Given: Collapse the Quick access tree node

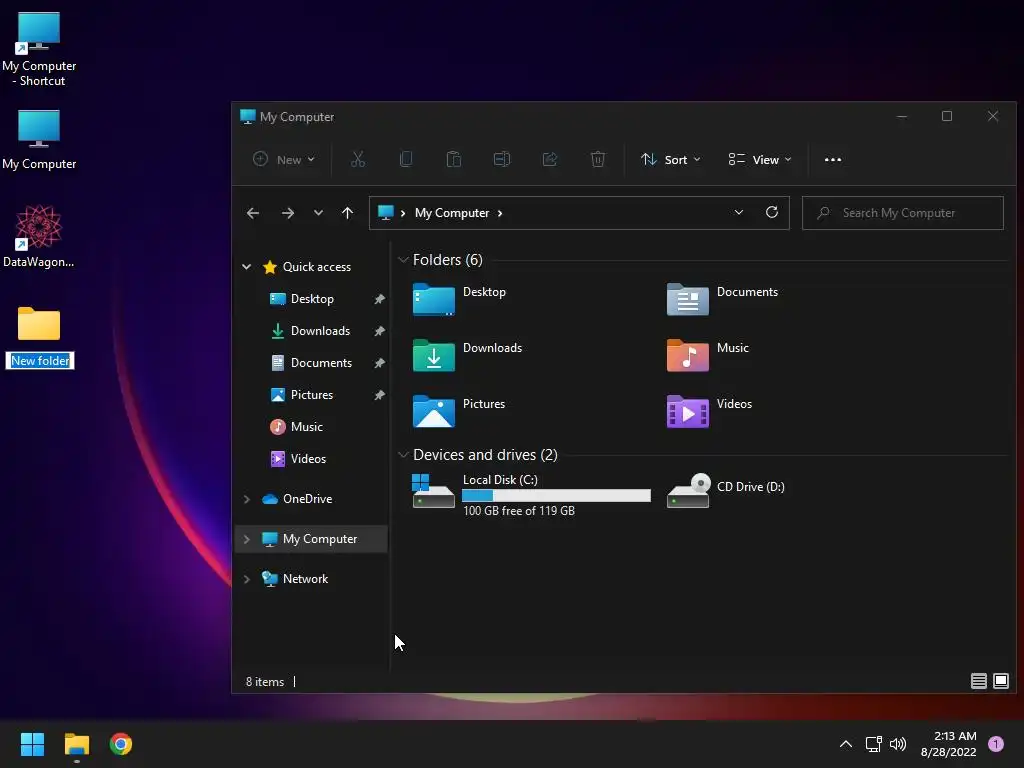Looking at the screenshot, I should [x=246, y=266].
